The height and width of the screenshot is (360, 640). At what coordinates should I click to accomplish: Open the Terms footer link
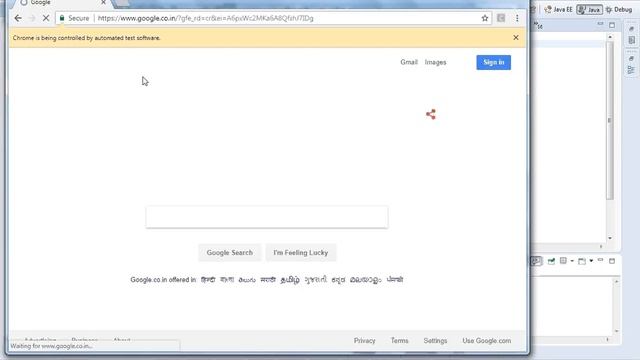tap(399, 340)
